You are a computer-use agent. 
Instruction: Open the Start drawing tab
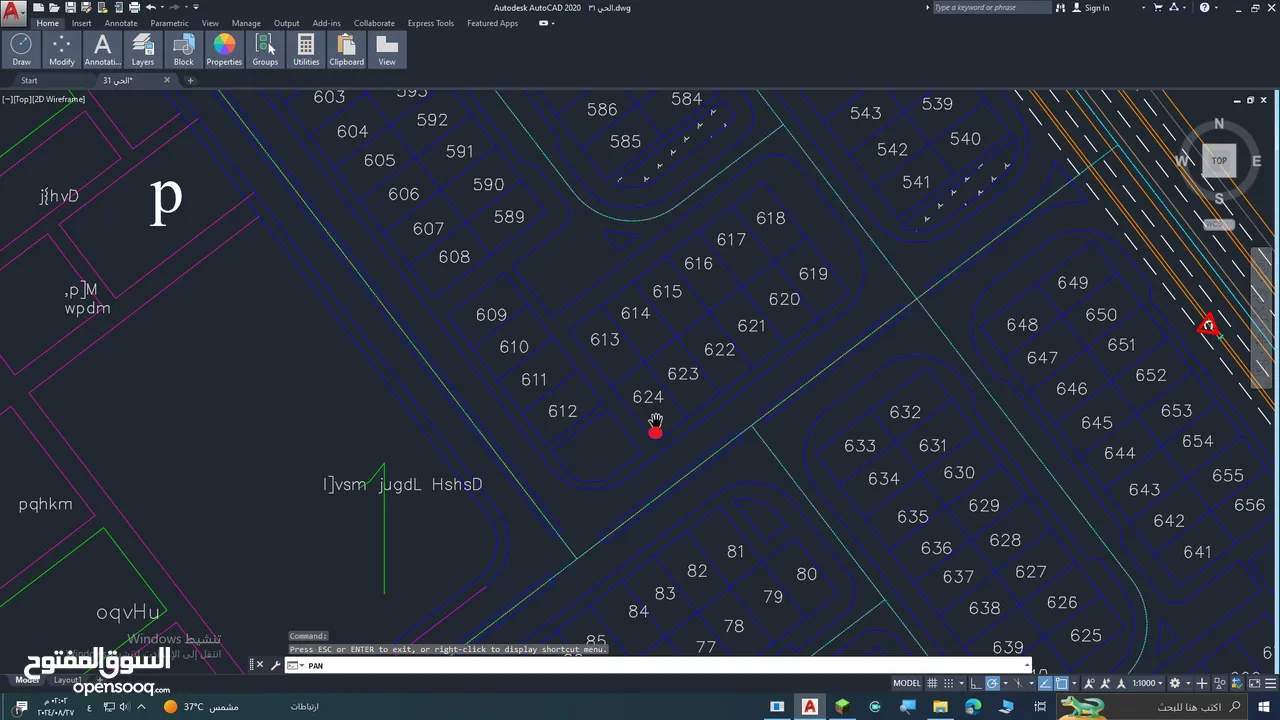tap(29, 80)
